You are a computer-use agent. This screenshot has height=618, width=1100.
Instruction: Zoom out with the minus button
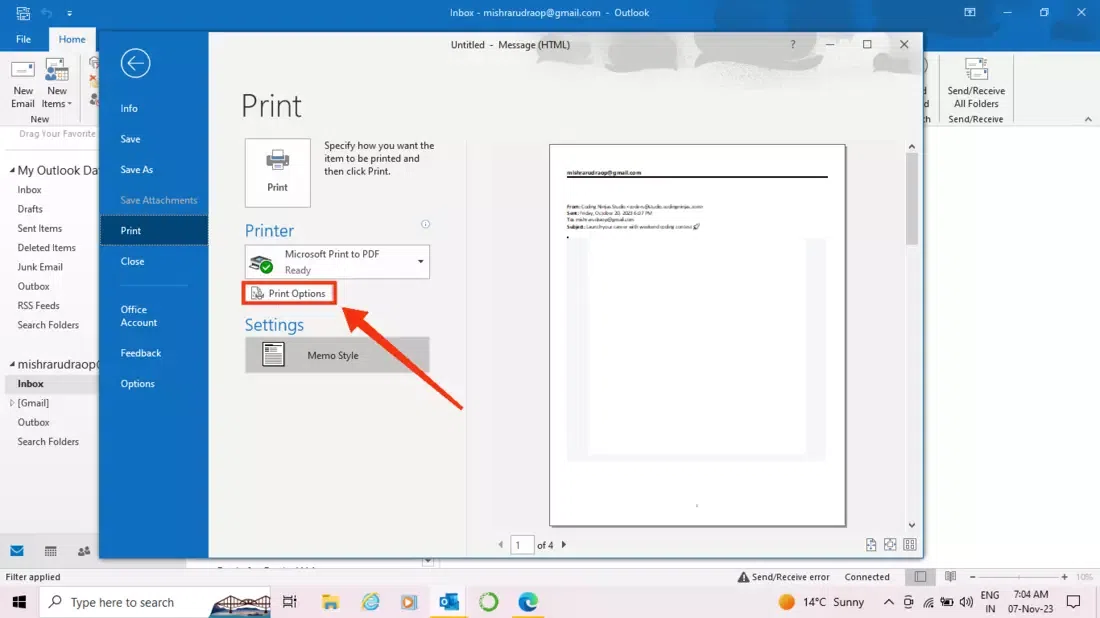972,577
